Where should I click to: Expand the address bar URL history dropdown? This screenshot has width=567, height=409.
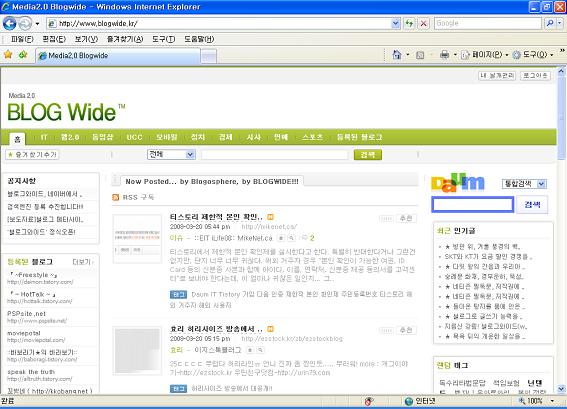point(396,24)
